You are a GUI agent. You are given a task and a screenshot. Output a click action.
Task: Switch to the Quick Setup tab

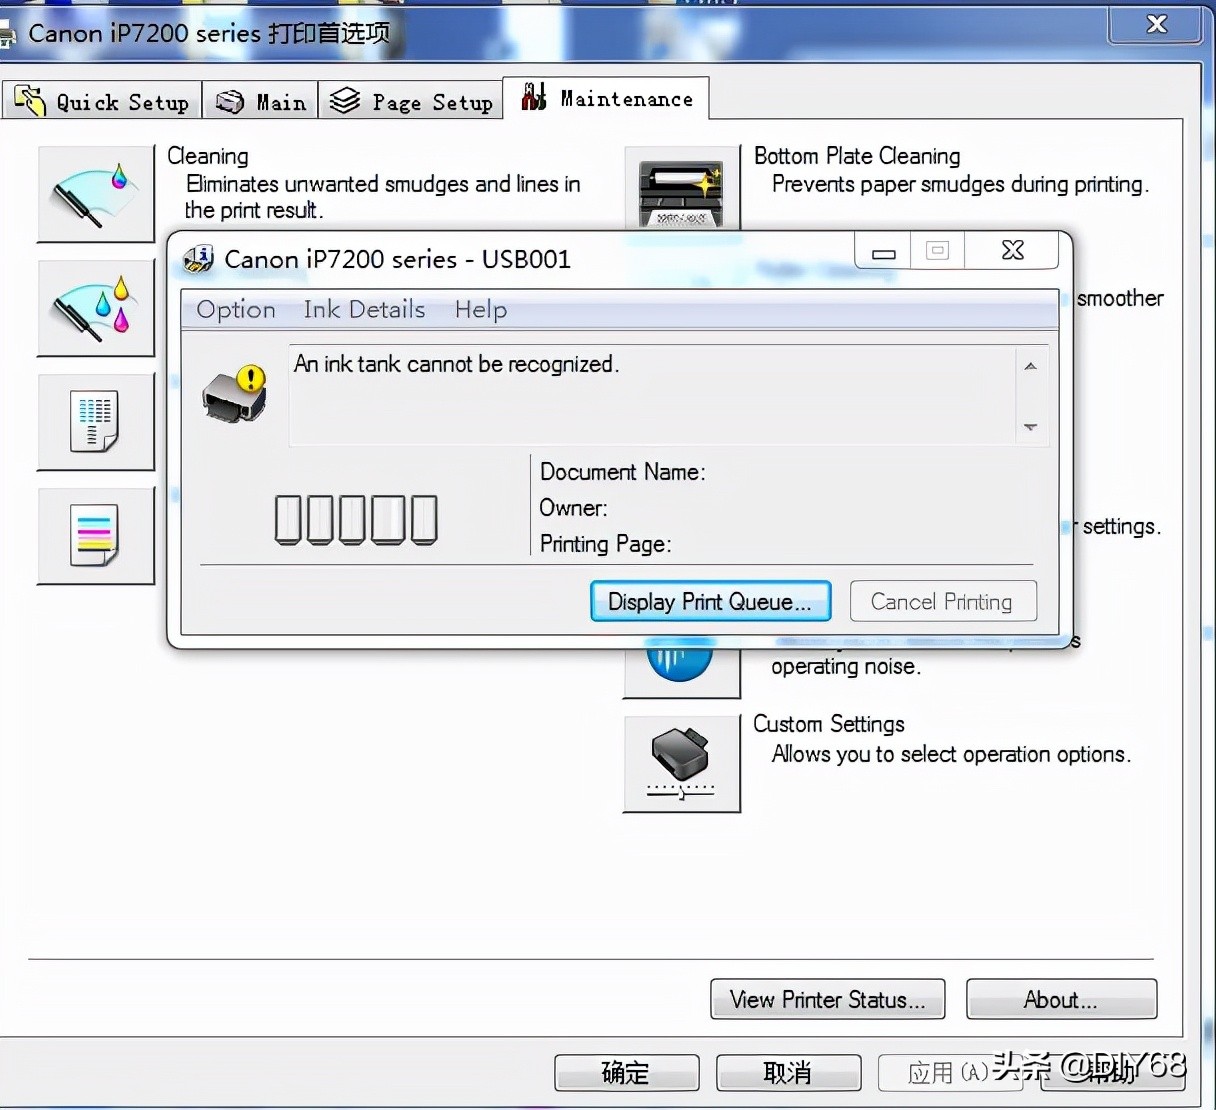point(102,101)
